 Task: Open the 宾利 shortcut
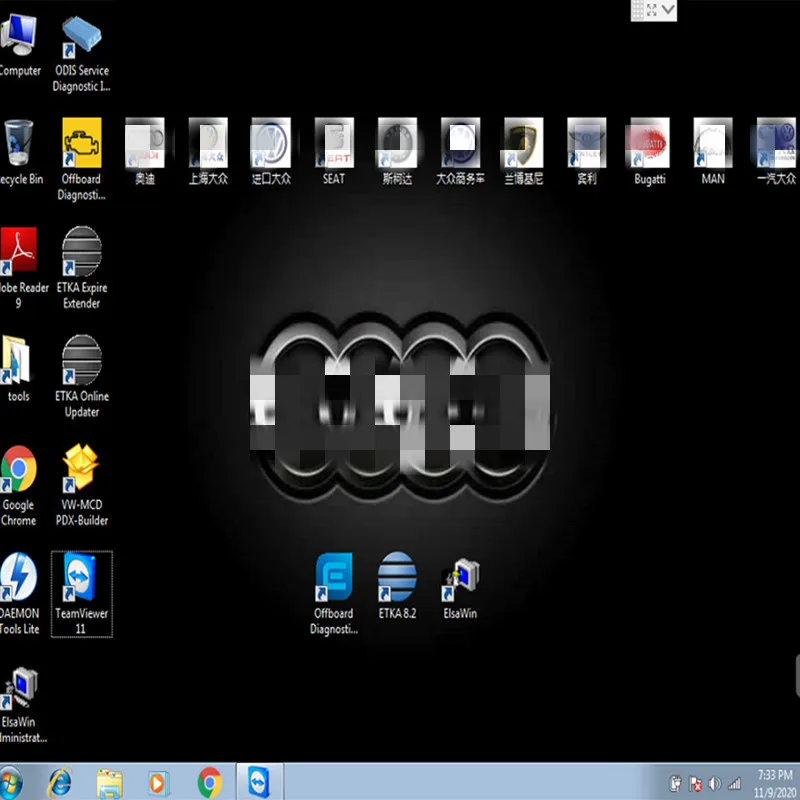(587, 152)
